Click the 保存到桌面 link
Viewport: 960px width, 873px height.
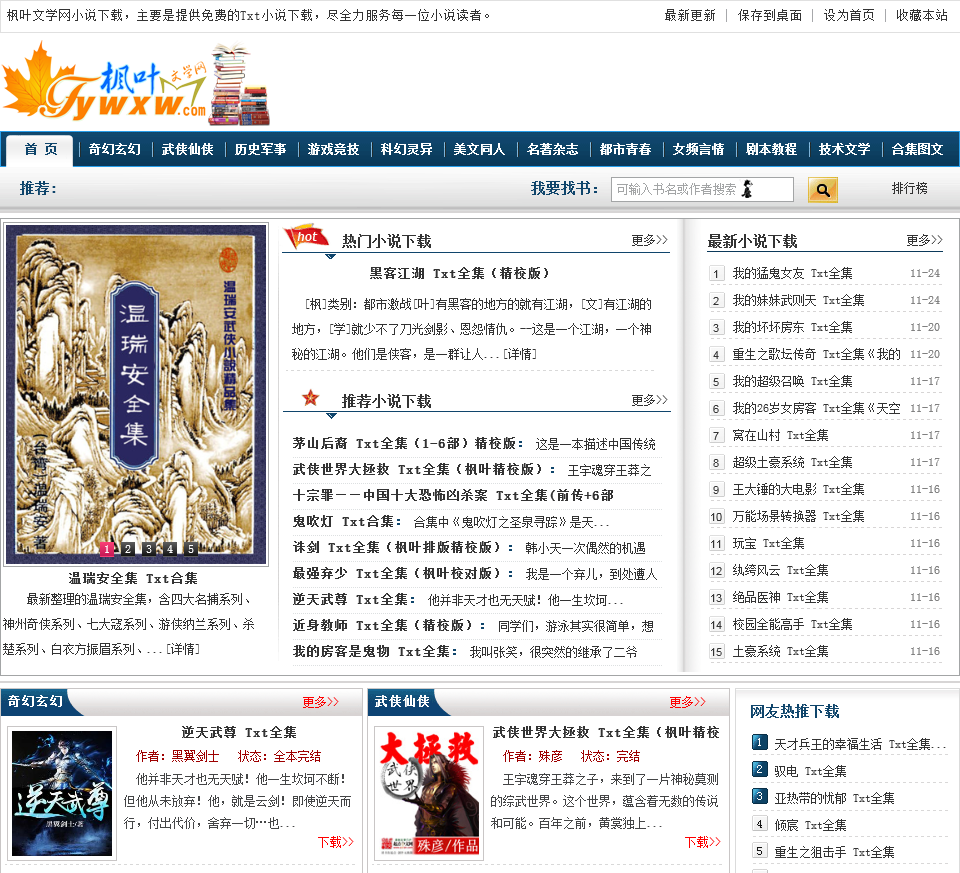770,15
